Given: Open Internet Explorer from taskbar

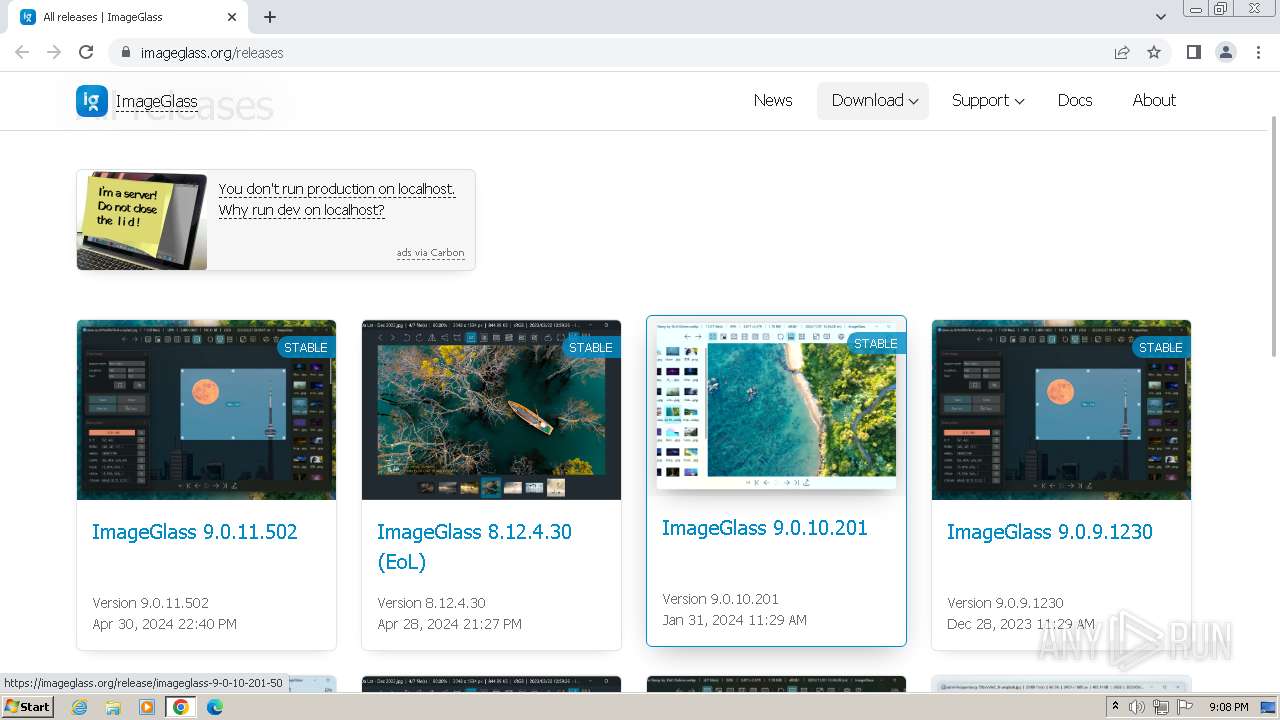Looking at the screenshot, I should tap(79, 707).
